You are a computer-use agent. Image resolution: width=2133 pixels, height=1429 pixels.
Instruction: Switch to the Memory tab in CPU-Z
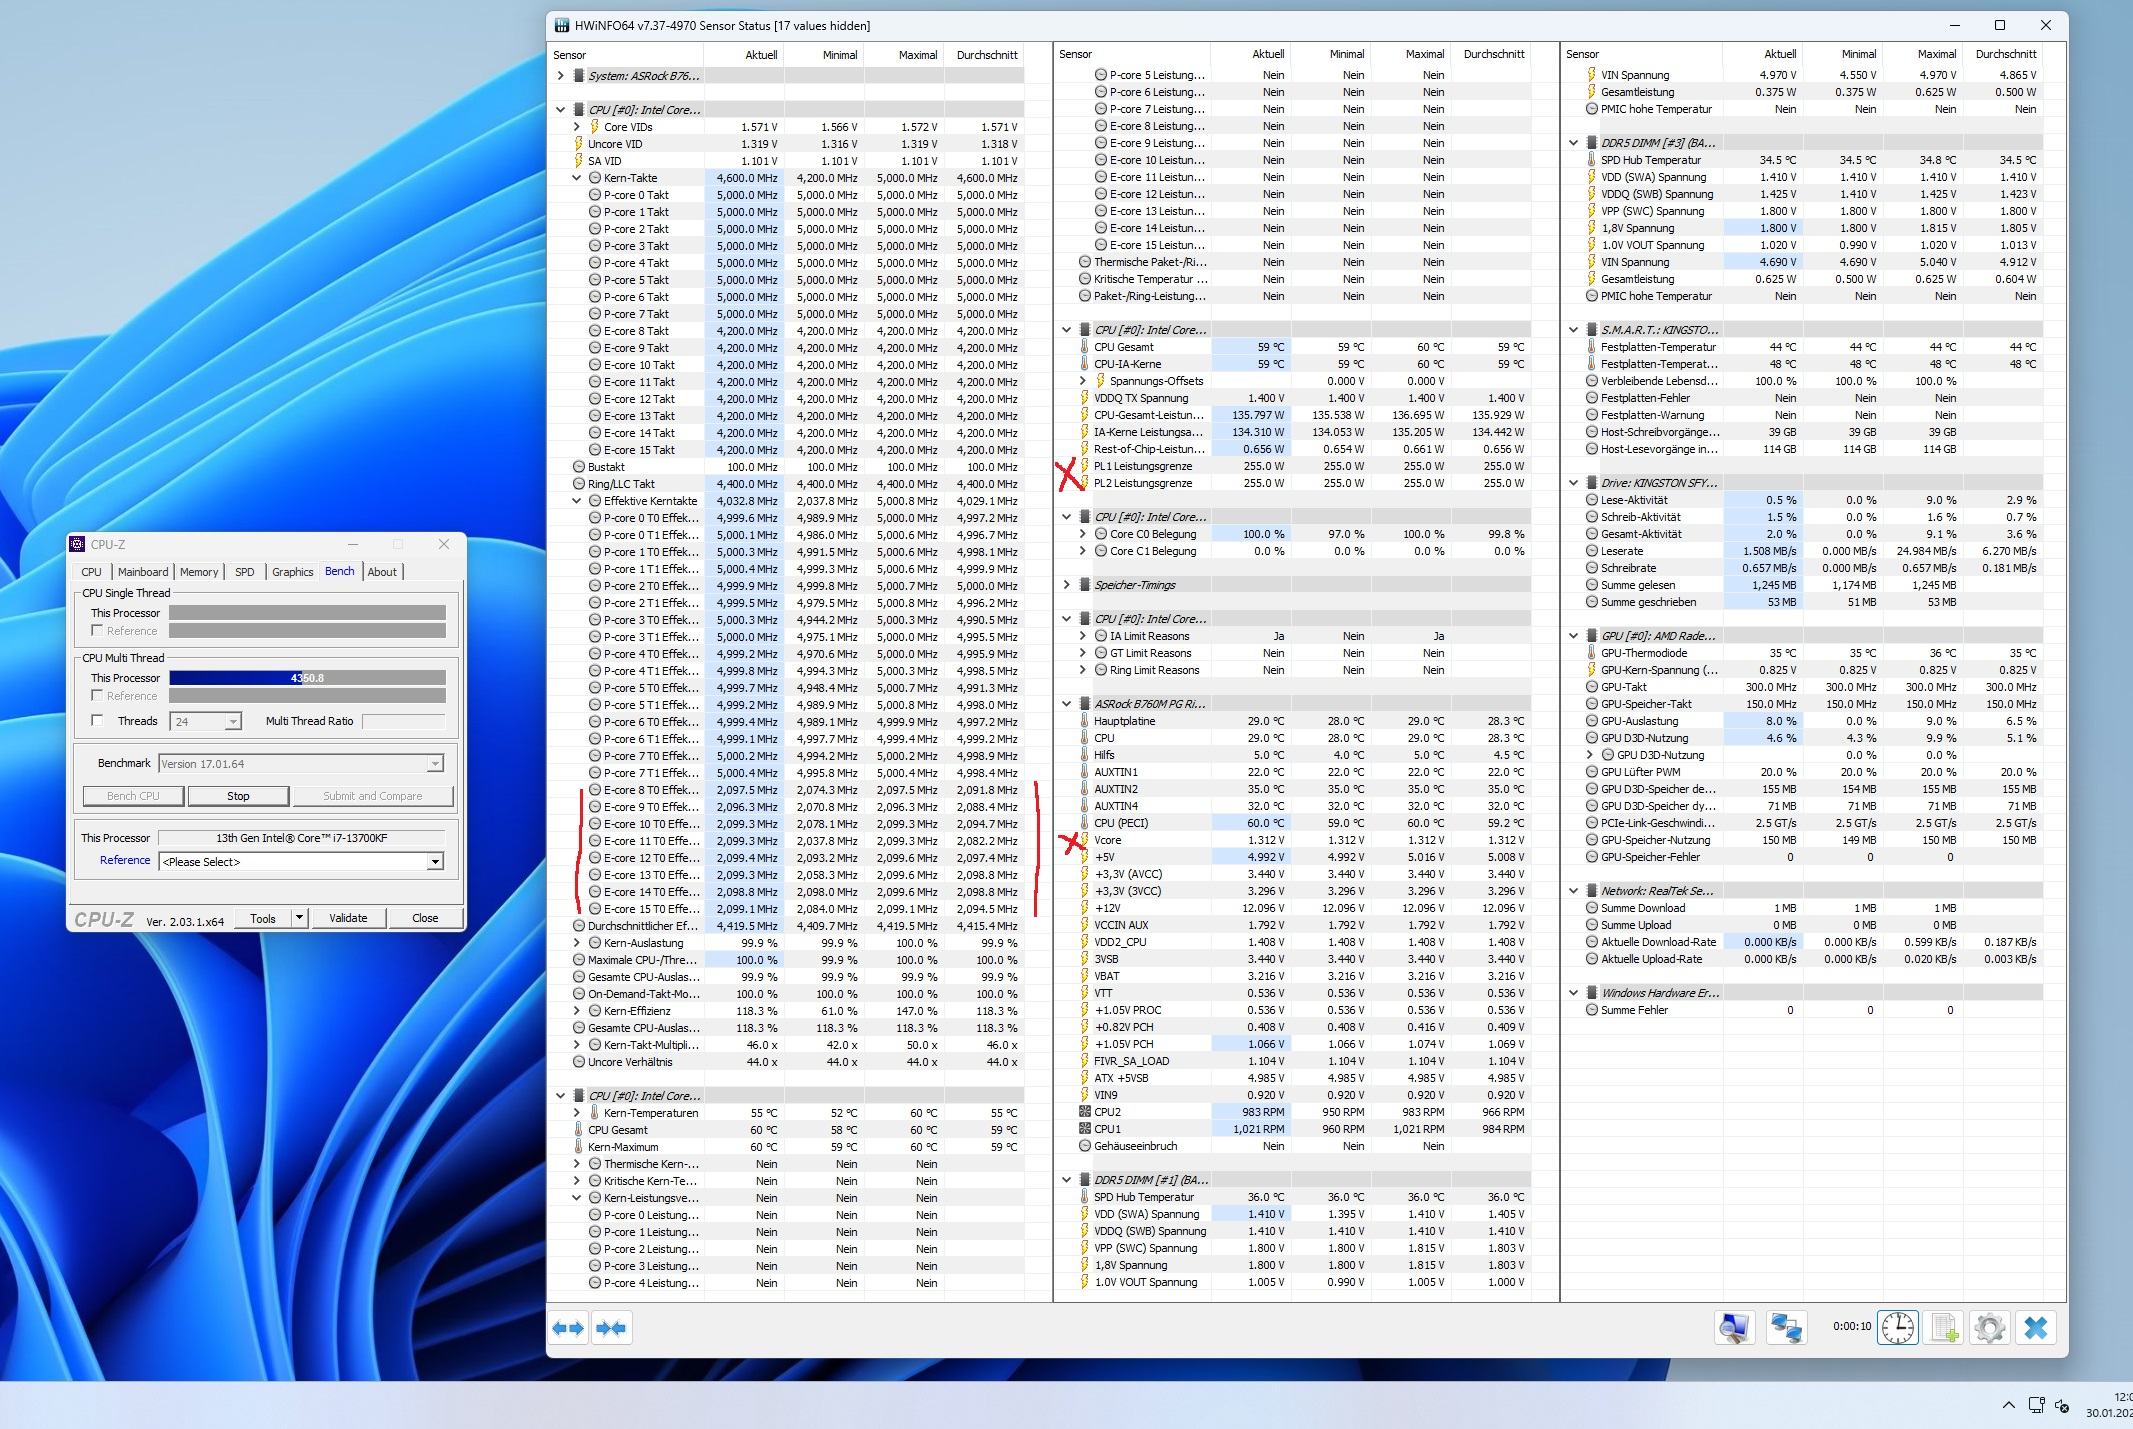(199, 572)
